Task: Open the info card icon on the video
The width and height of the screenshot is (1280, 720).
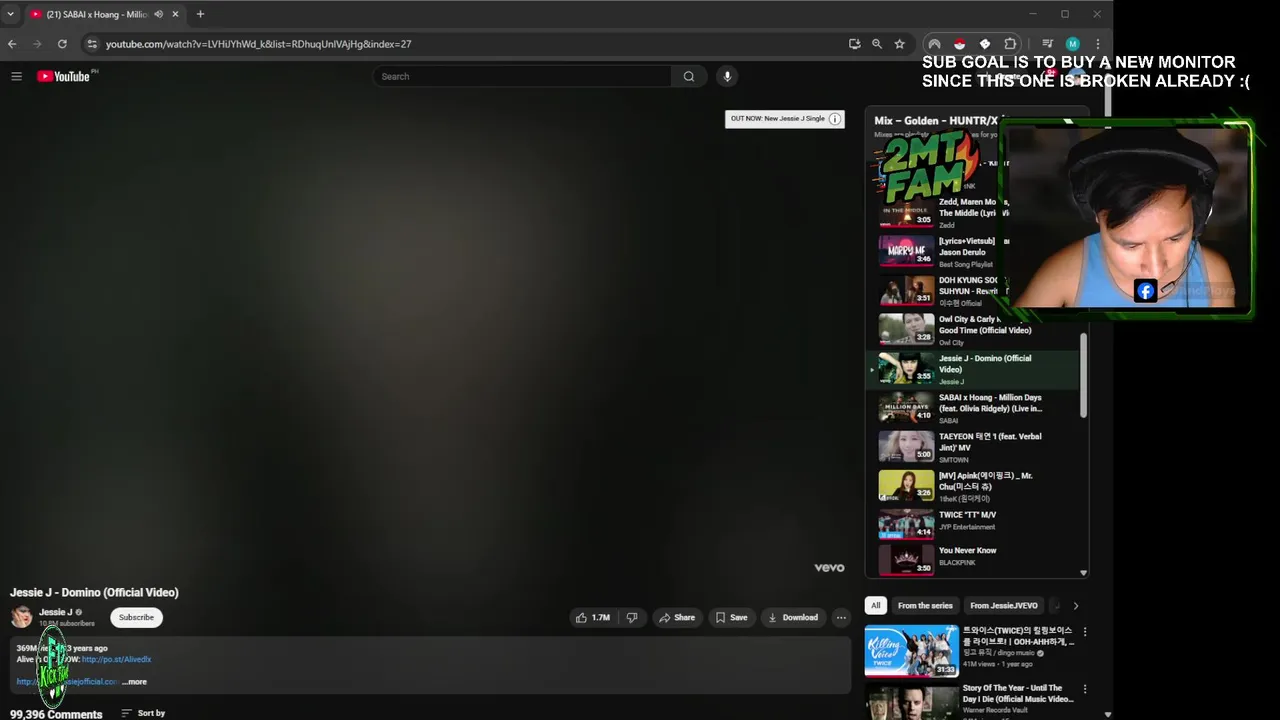Action: [x=835, y=119]
